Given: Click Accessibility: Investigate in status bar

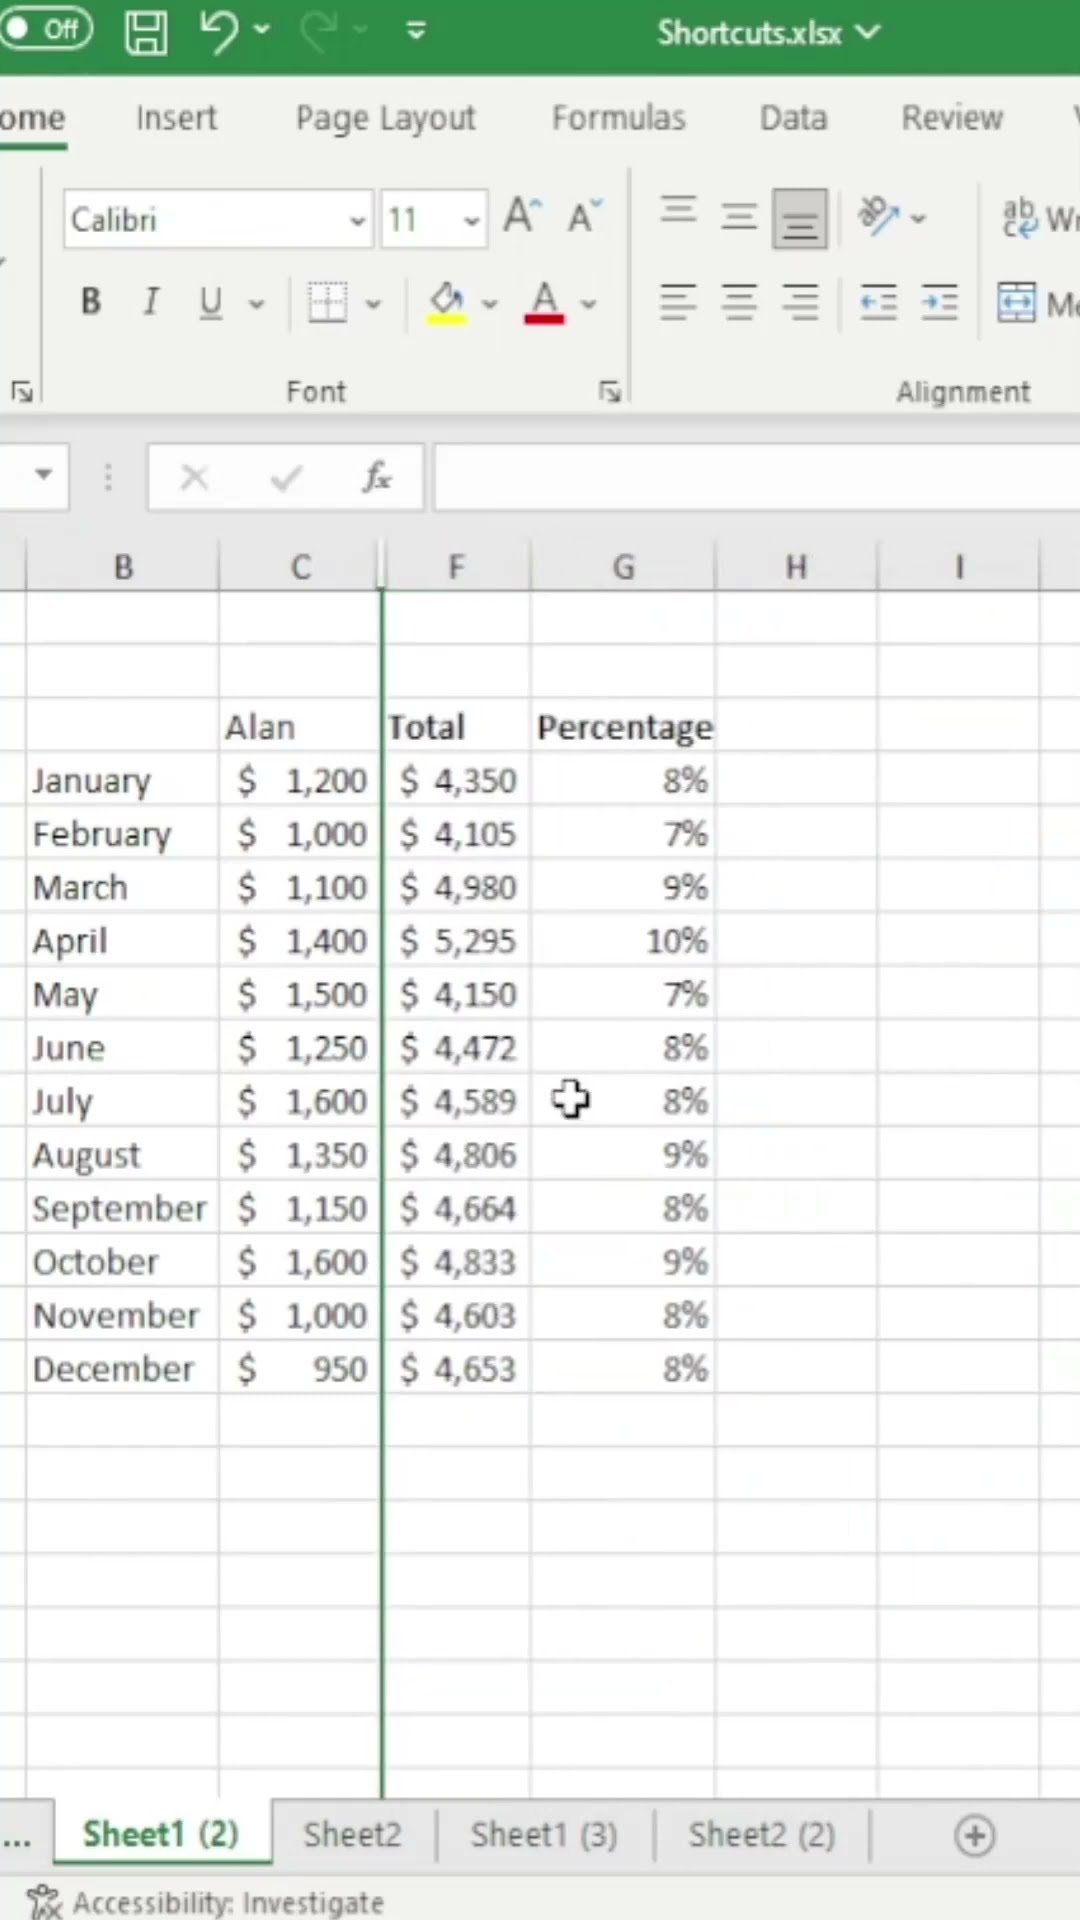Looking at the screenshot, I should coord(208,1902).
